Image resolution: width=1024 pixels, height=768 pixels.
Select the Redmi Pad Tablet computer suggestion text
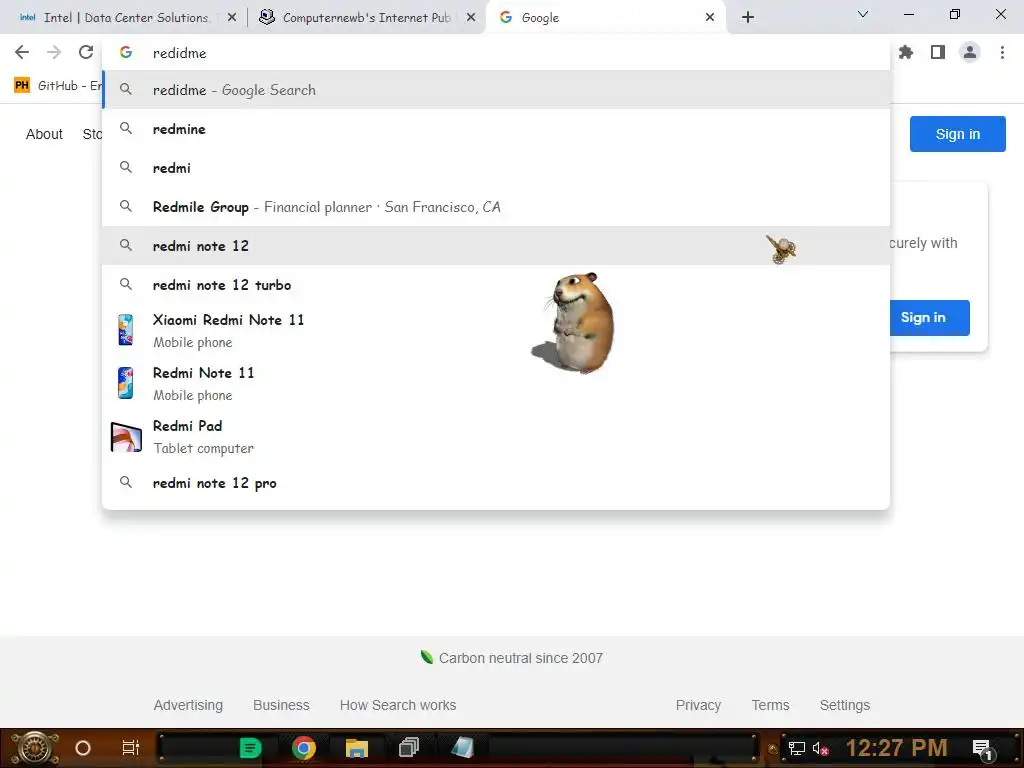(x=203, y=437)
